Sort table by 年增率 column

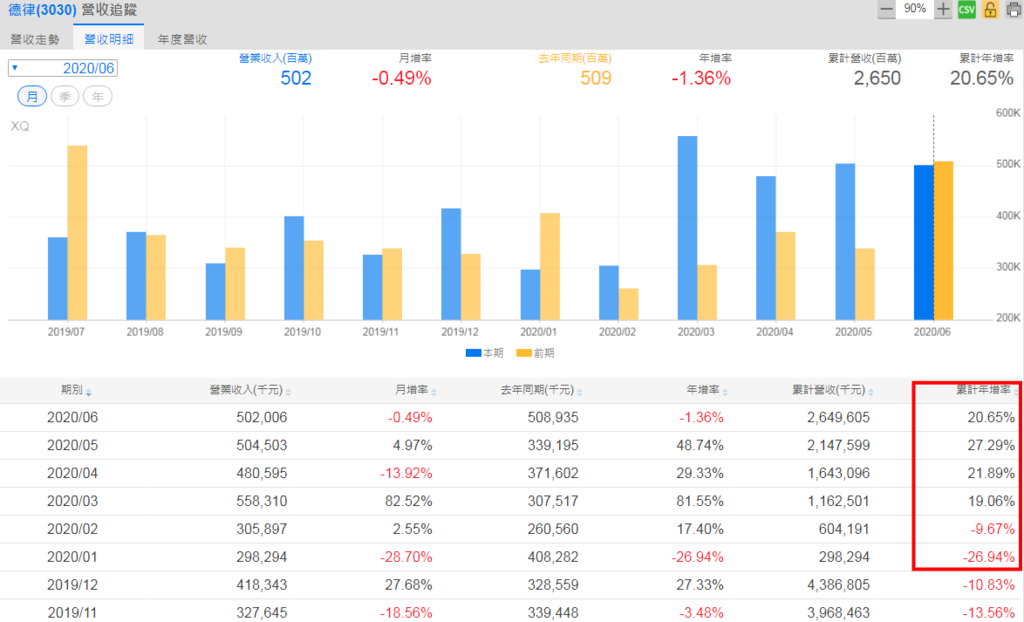pyautogui.click(x=707, y=390)
